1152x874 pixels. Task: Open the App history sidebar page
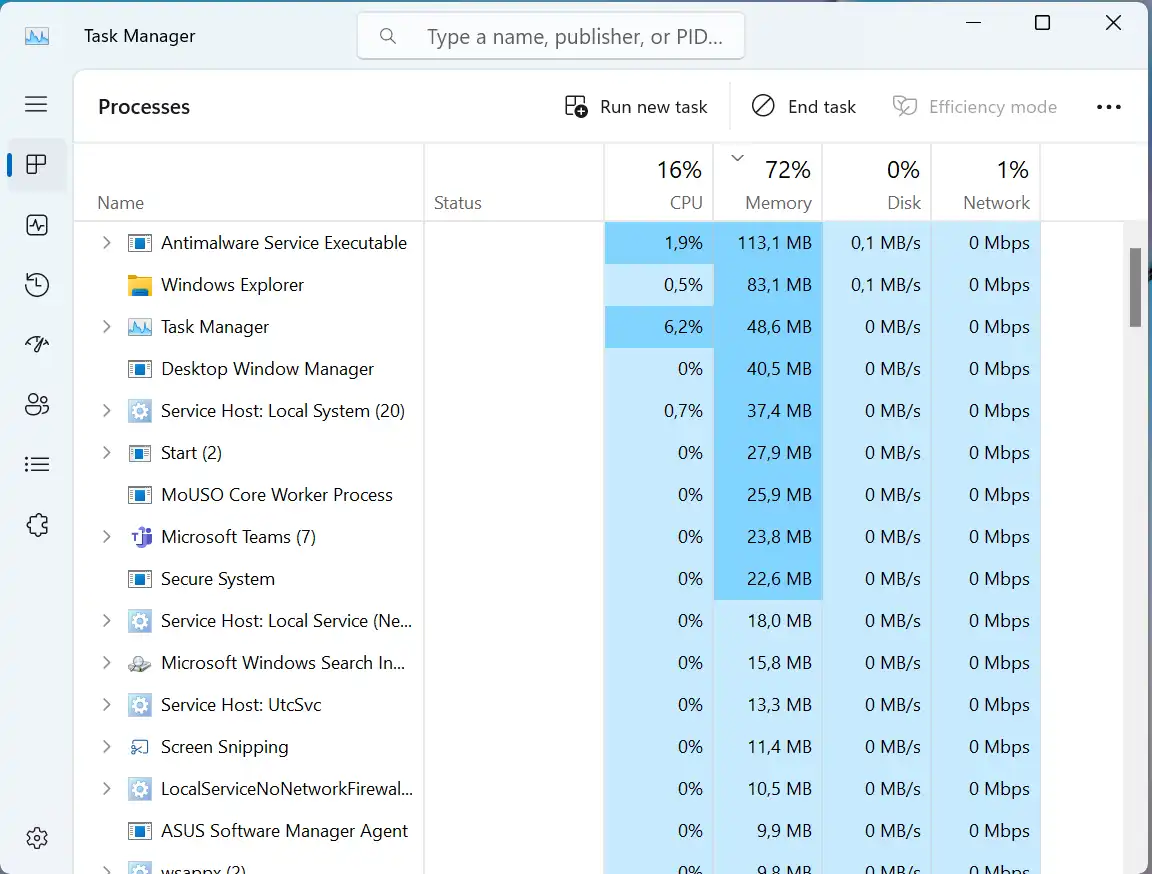(36, 285)
